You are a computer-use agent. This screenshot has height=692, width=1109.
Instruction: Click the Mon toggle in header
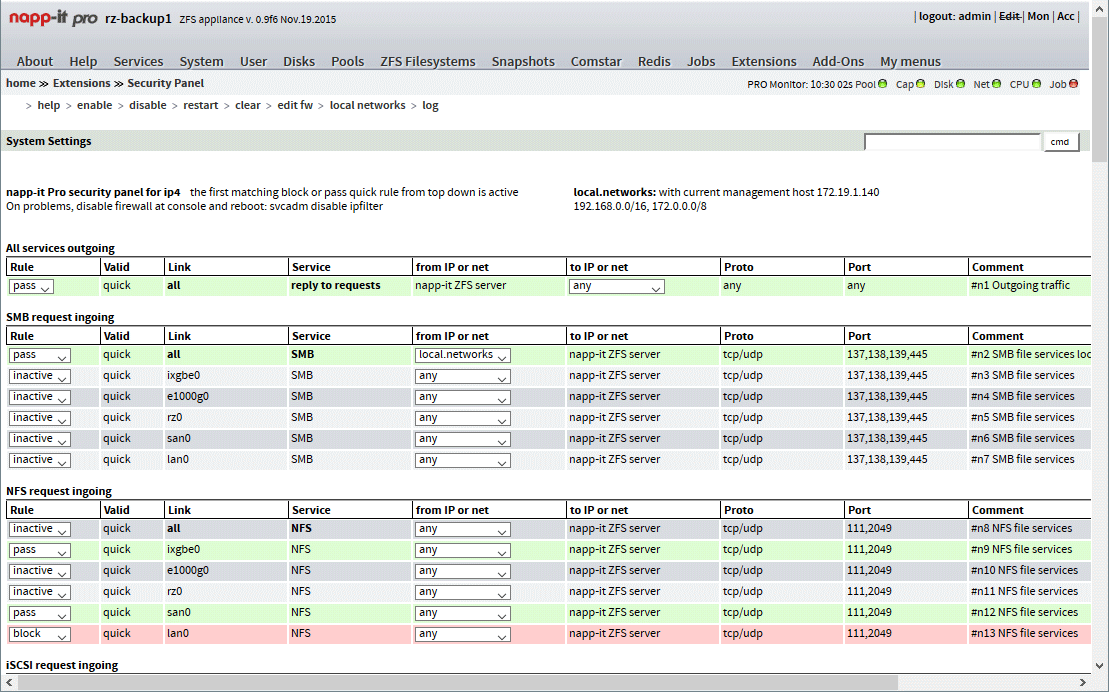[1038, 16]
